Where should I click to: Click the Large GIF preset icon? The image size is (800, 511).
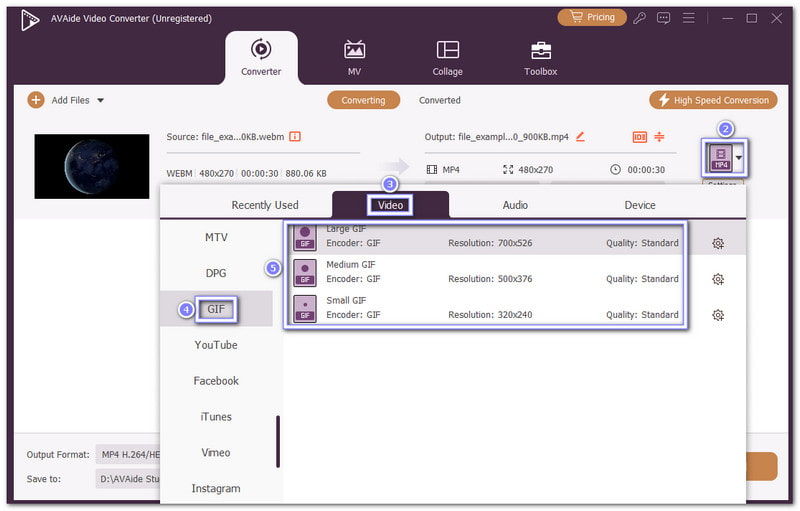point(305,237)
